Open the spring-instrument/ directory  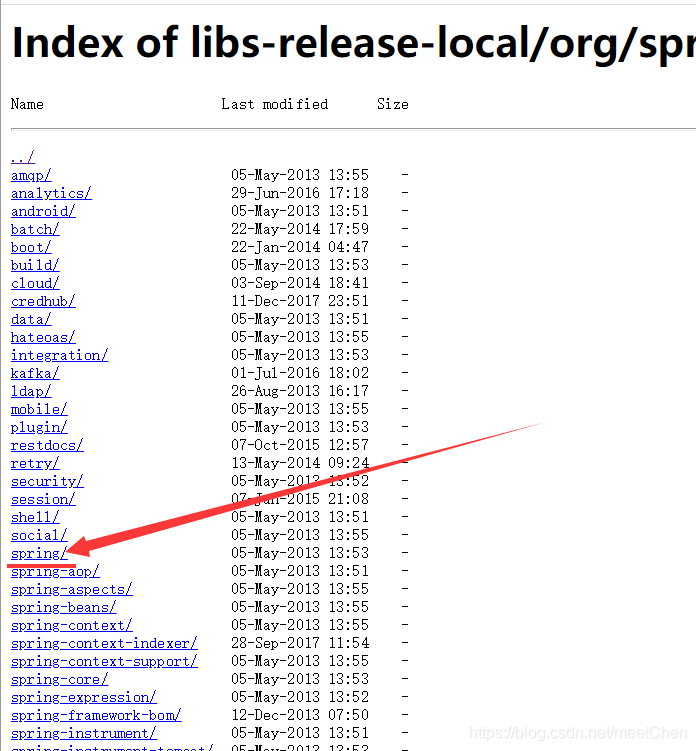pyautogui.click(x=83, y=733)
